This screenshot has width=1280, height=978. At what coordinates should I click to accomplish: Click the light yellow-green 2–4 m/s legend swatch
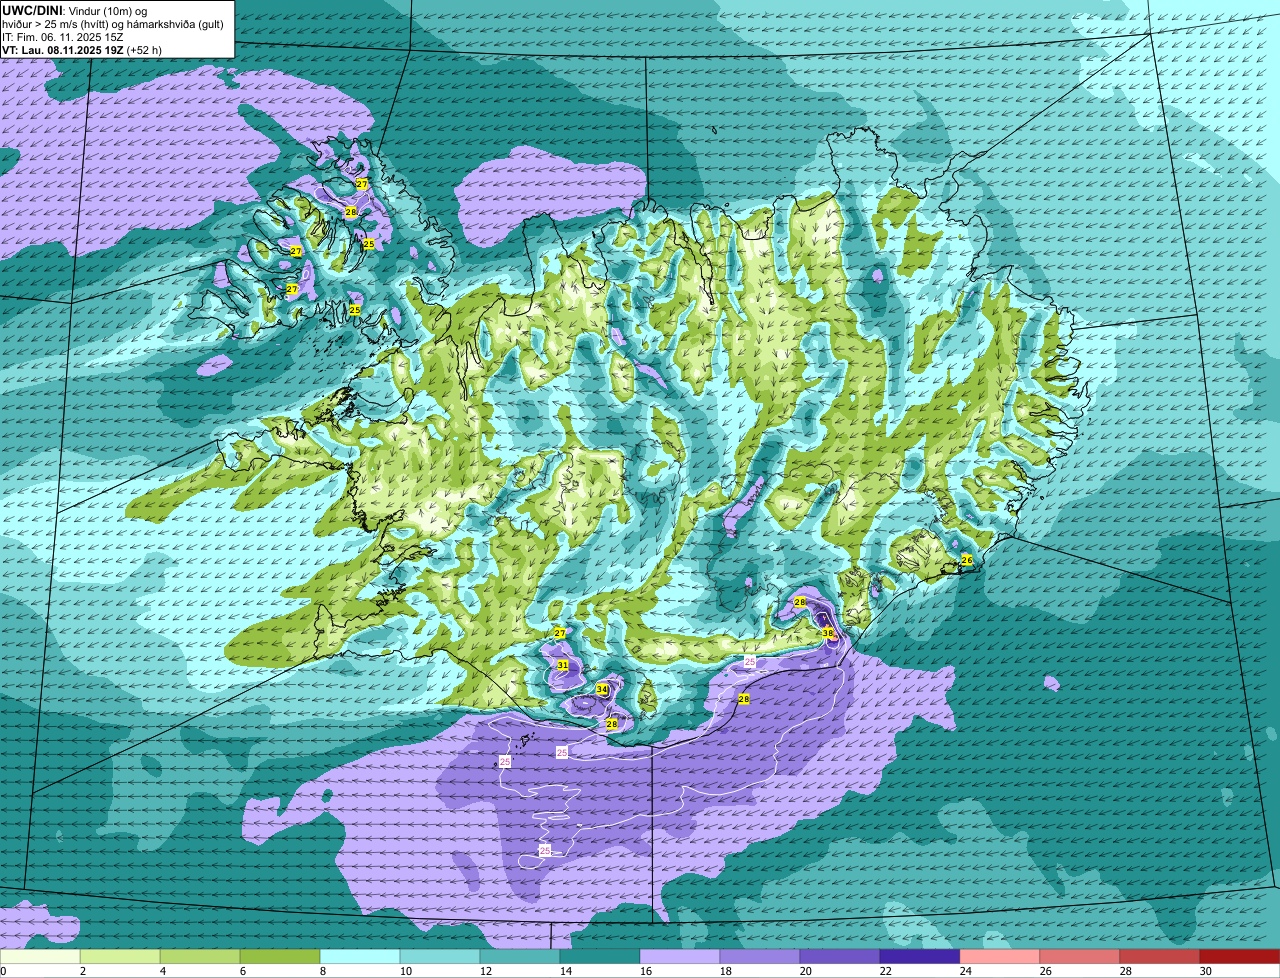point(120,957)
